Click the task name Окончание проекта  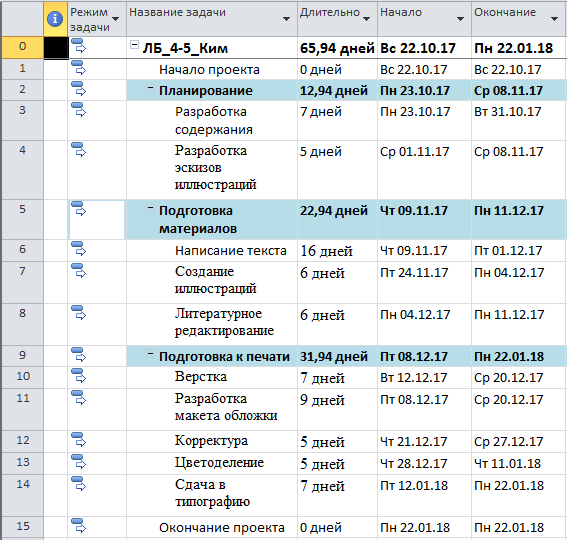222,527
